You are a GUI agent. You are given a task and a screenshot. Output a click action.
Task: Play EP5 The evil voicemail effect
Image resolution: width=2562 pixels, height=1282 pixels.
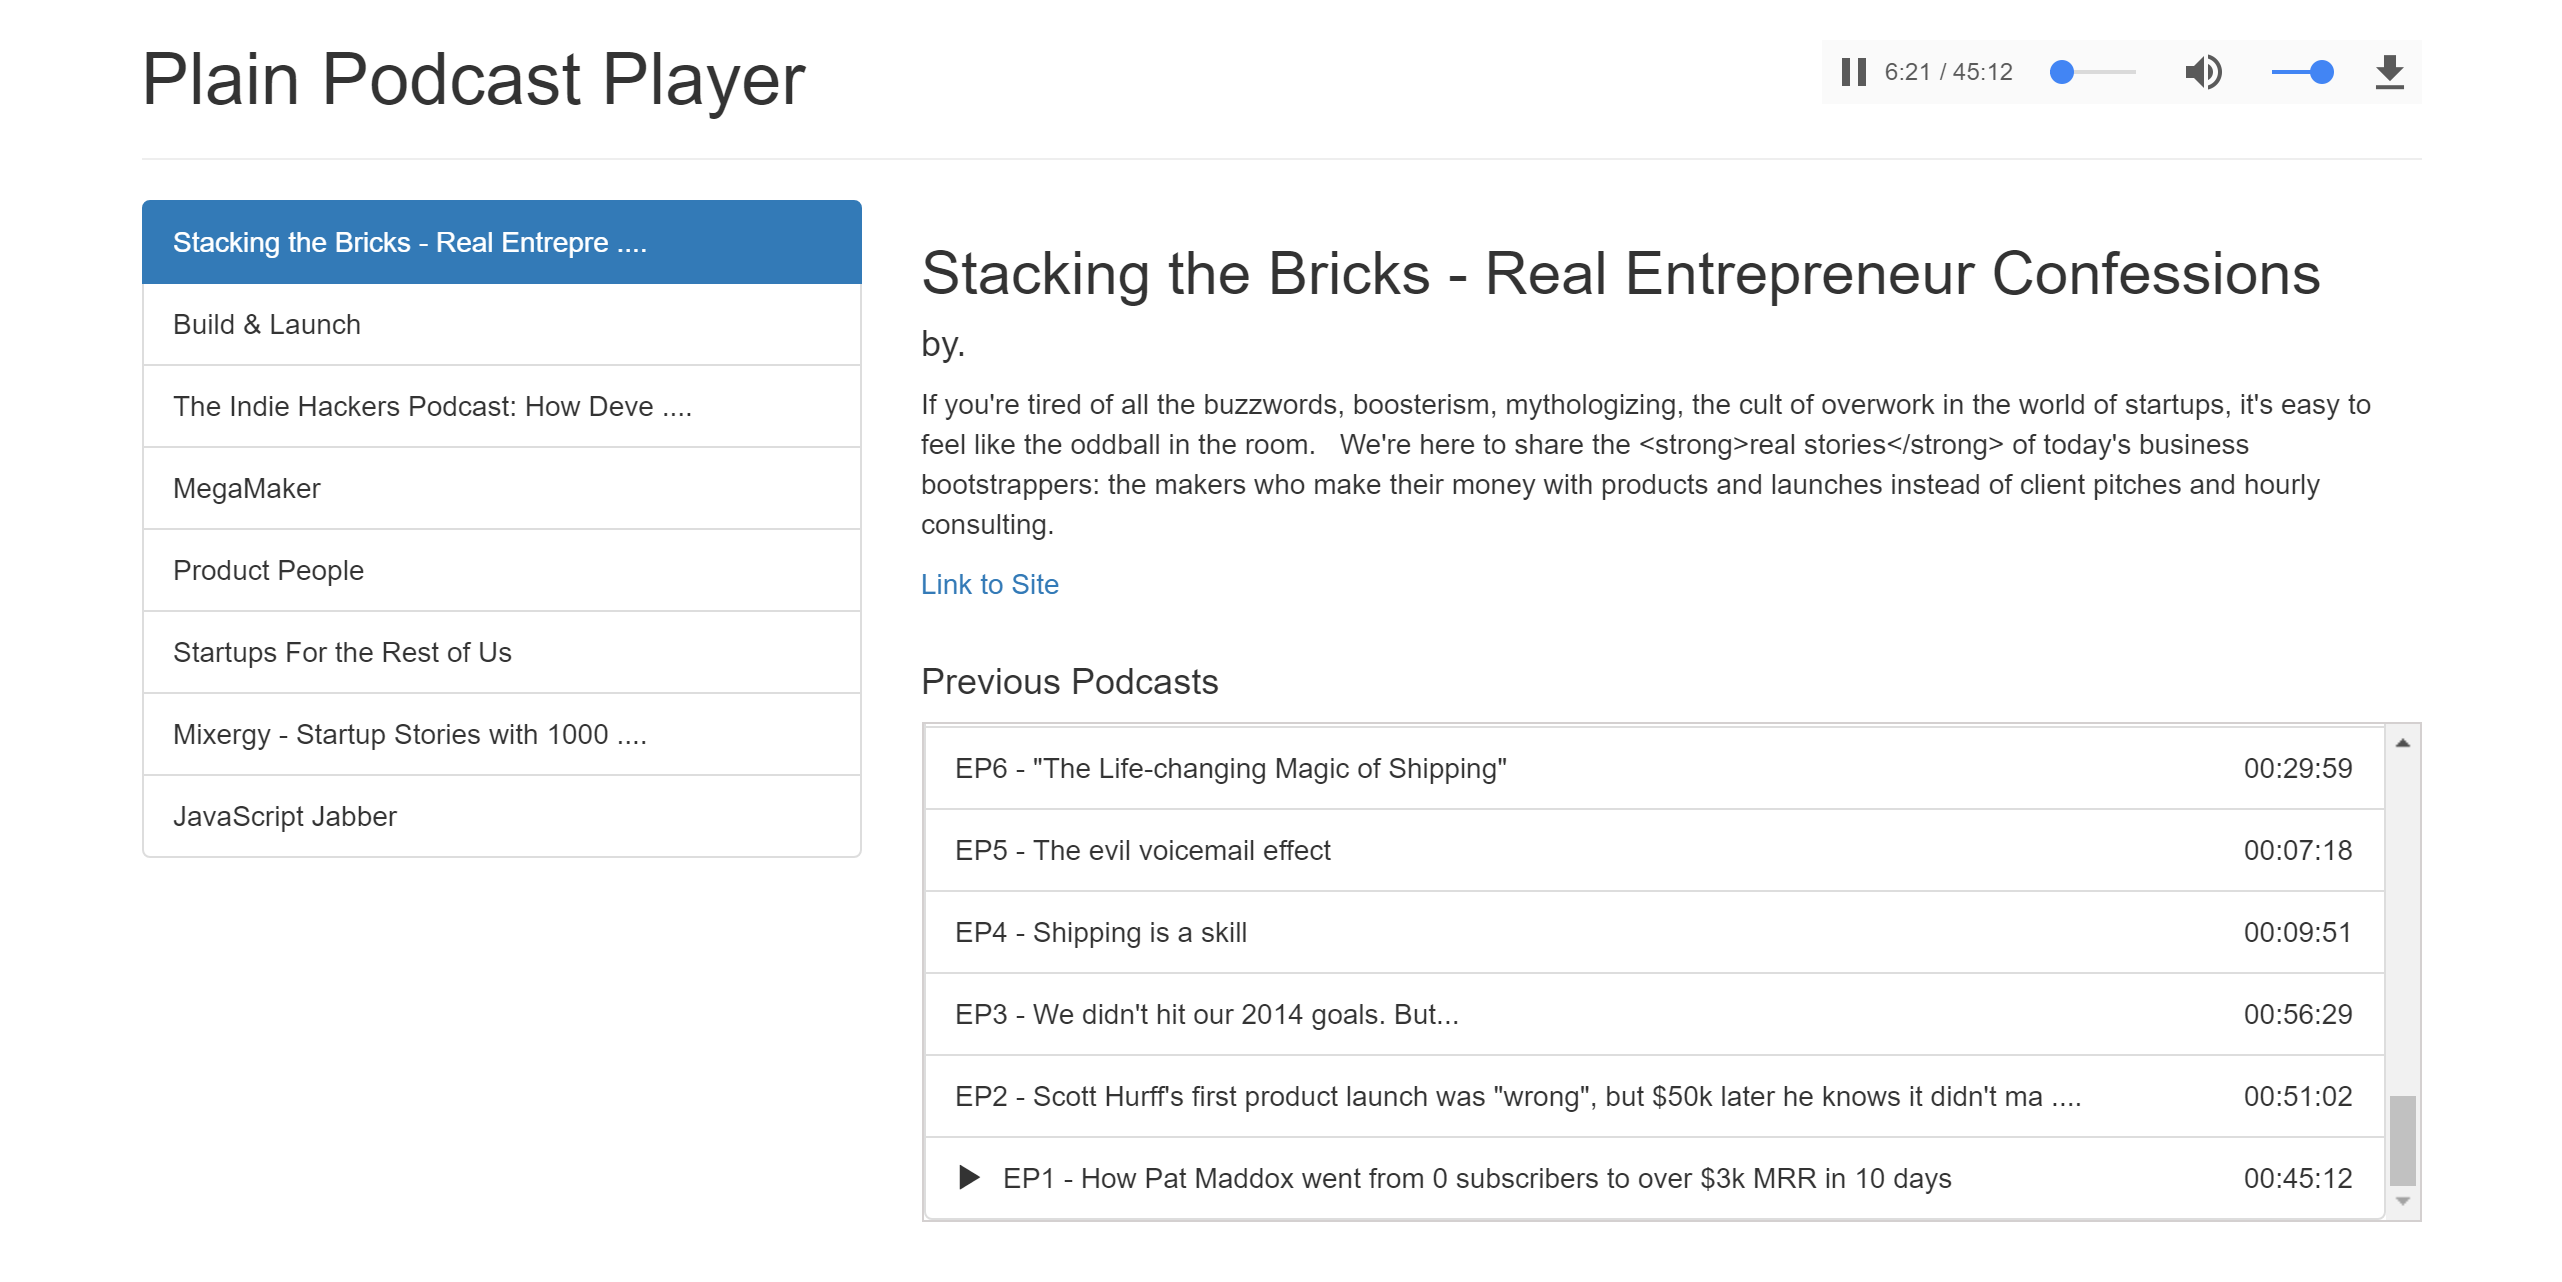[1654, 850]
